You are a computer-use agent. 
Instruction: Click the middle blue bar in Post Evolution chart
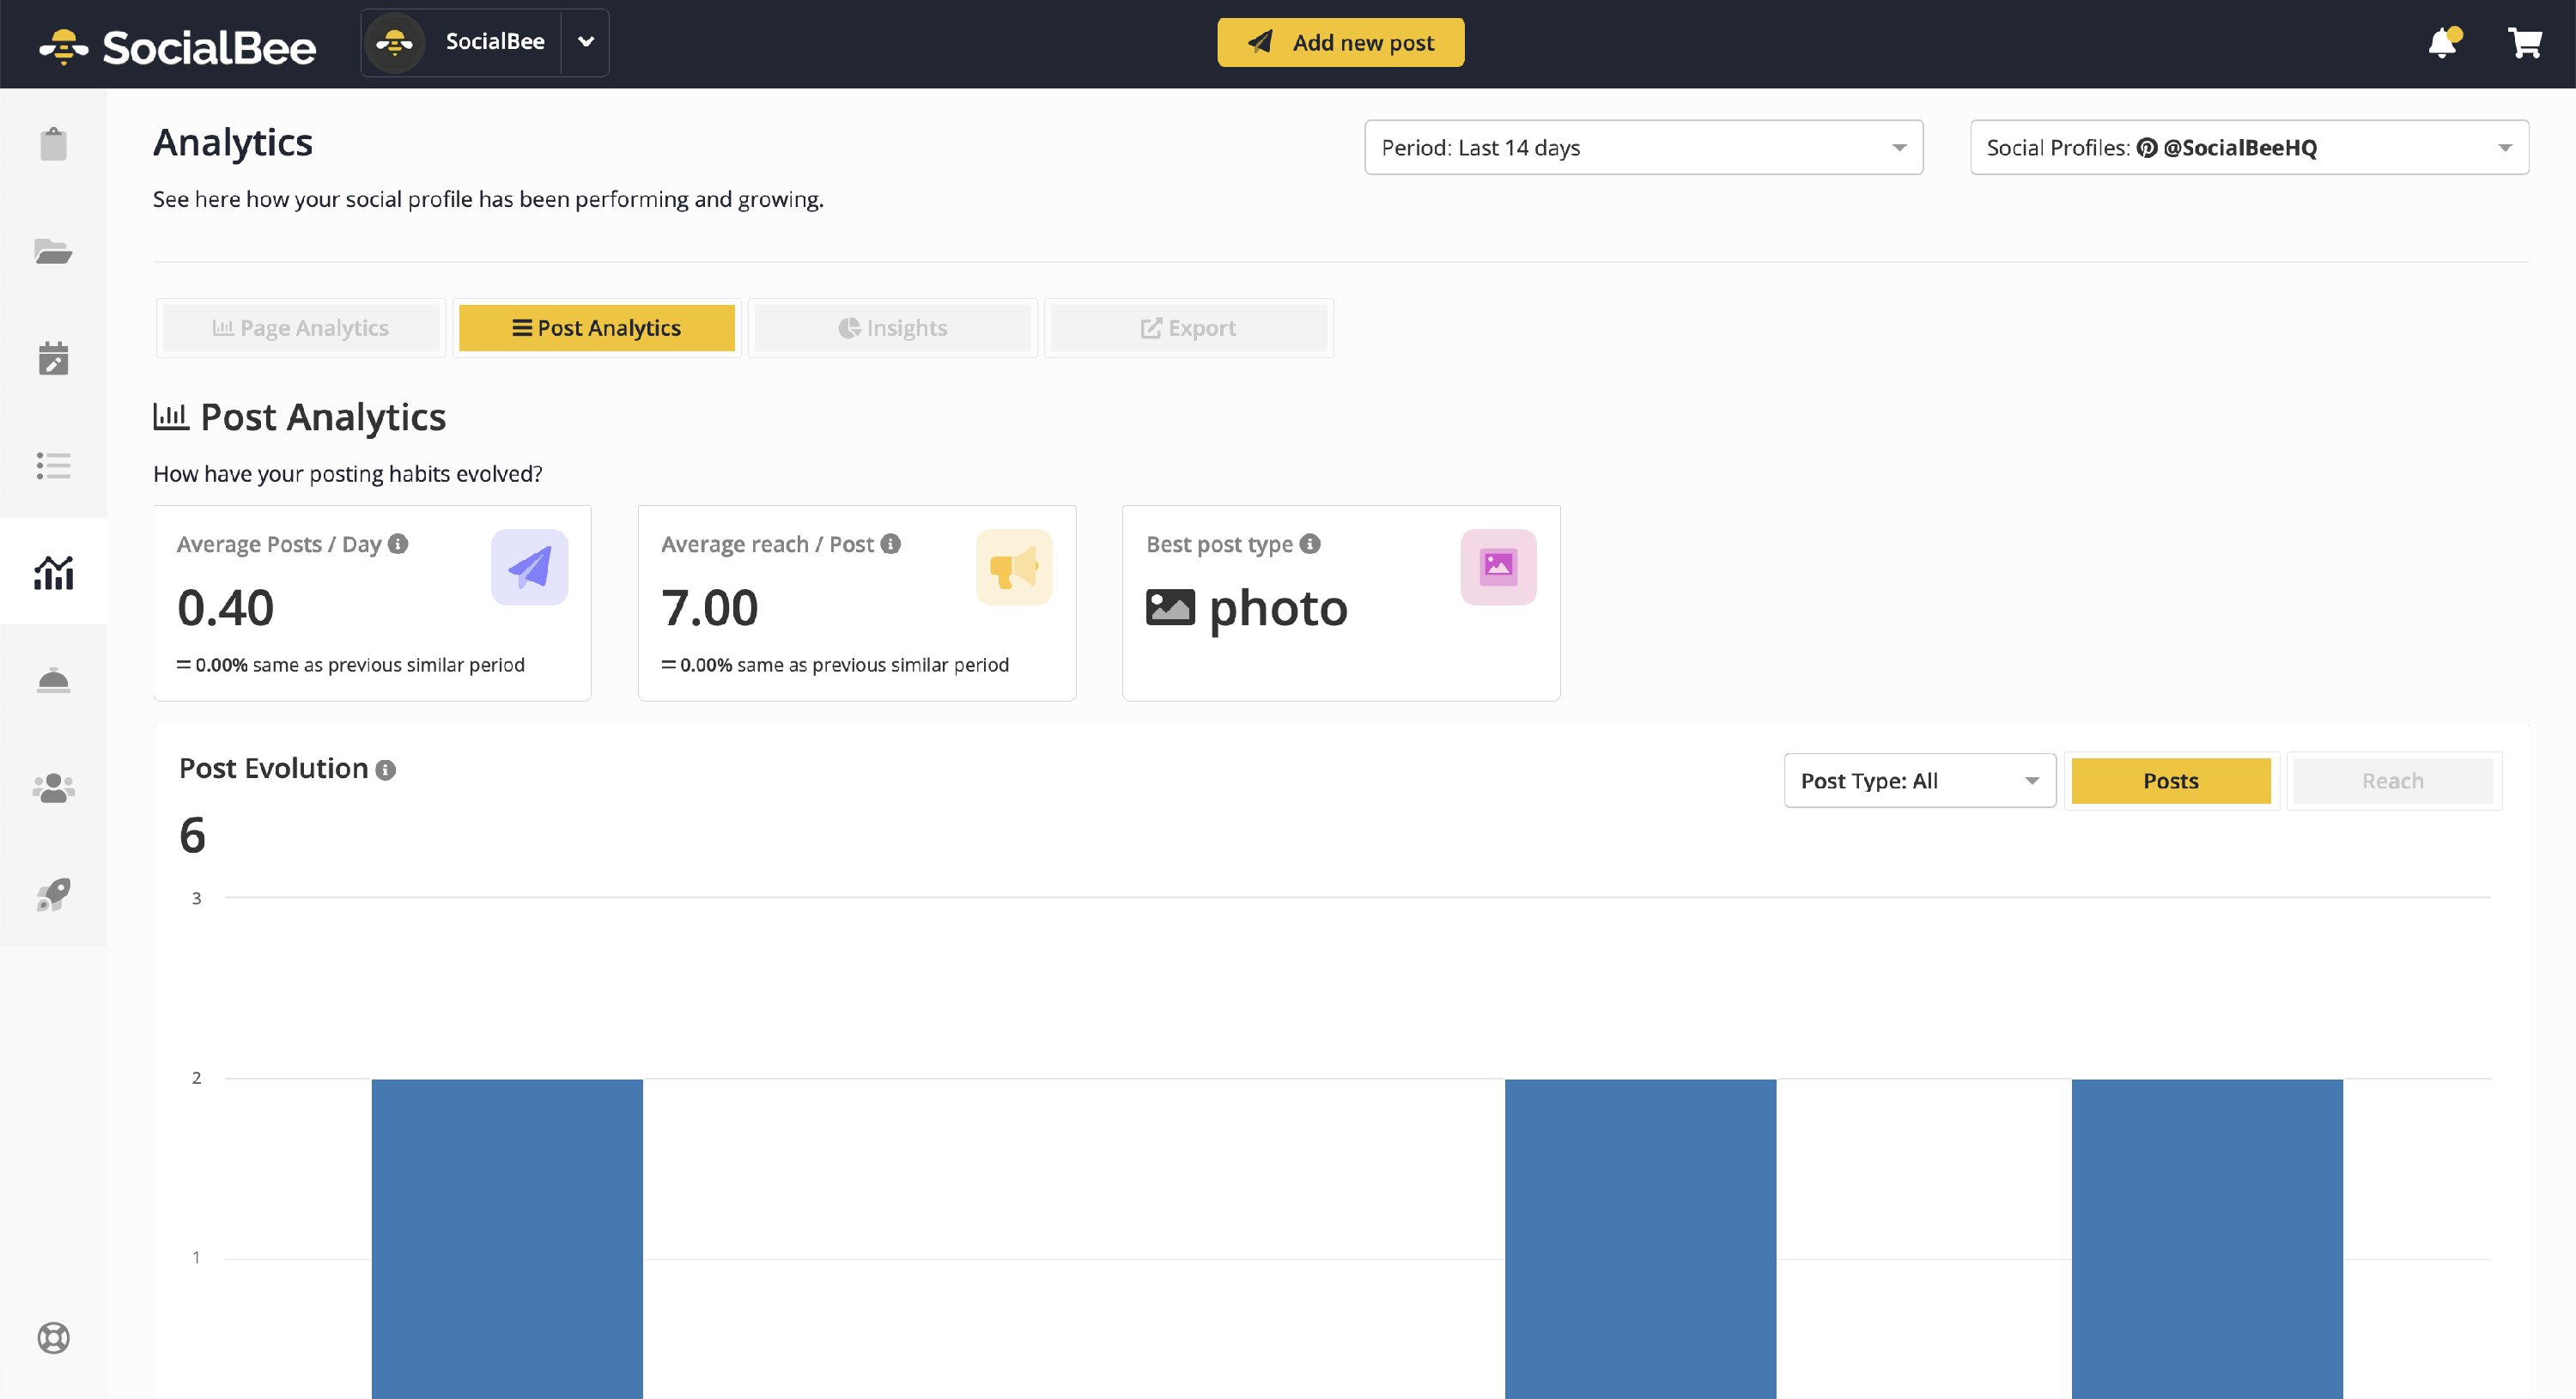[x=1640, y=1238]
